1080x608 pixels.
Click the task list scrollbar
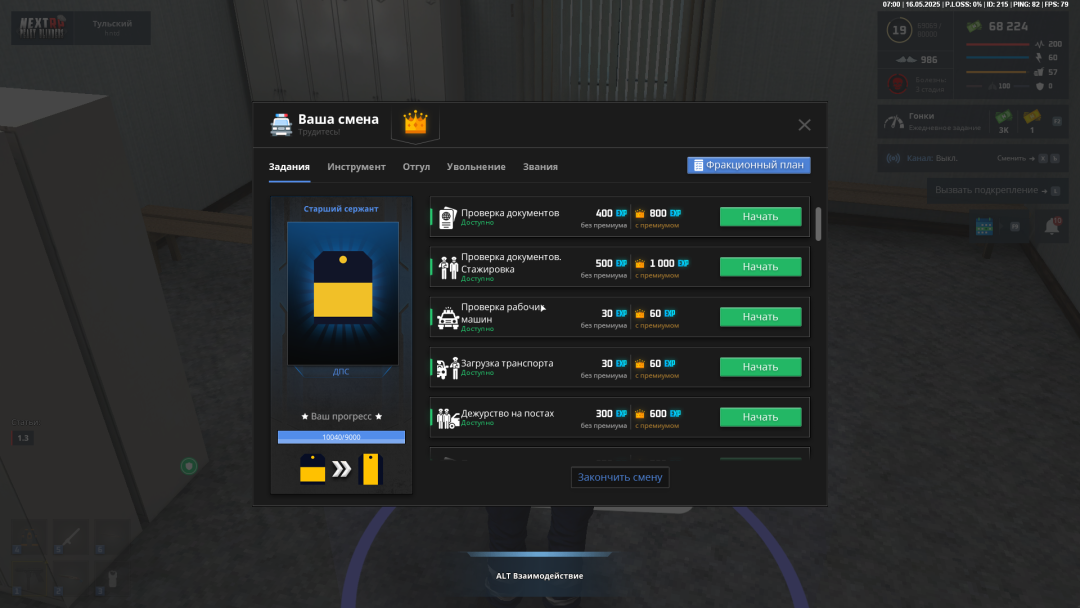tap(818, 224)
